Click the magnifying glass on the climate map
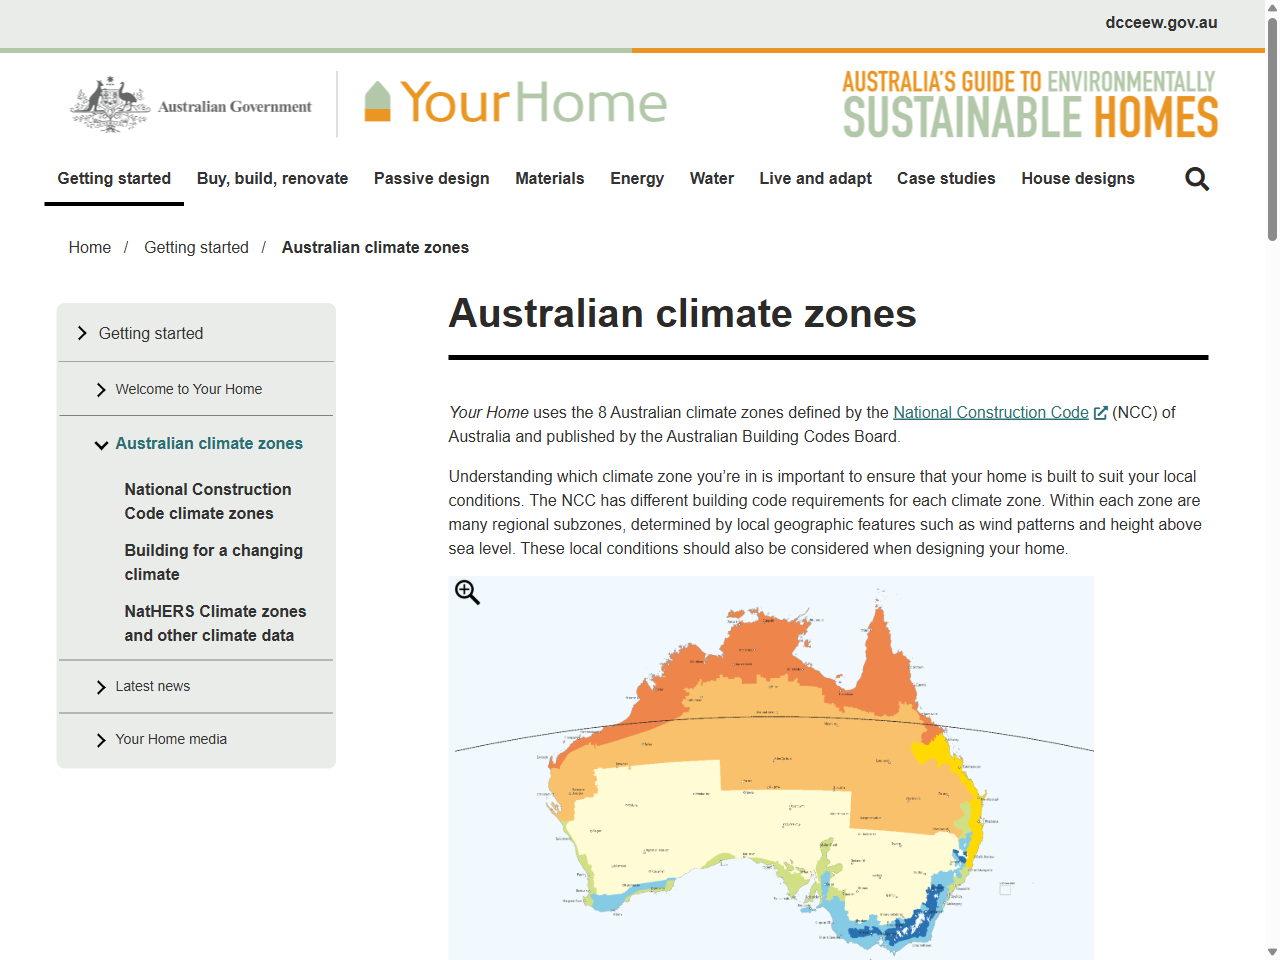 point(466,592)
